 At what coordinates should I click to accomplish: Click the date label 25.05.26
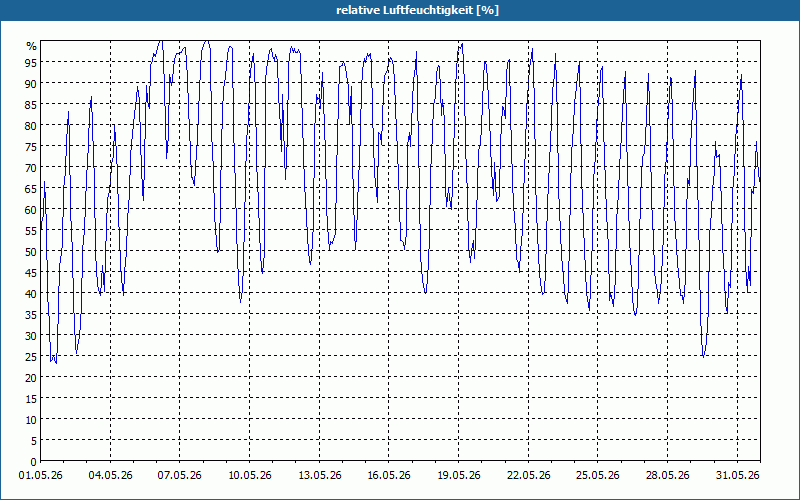[597, 476]
